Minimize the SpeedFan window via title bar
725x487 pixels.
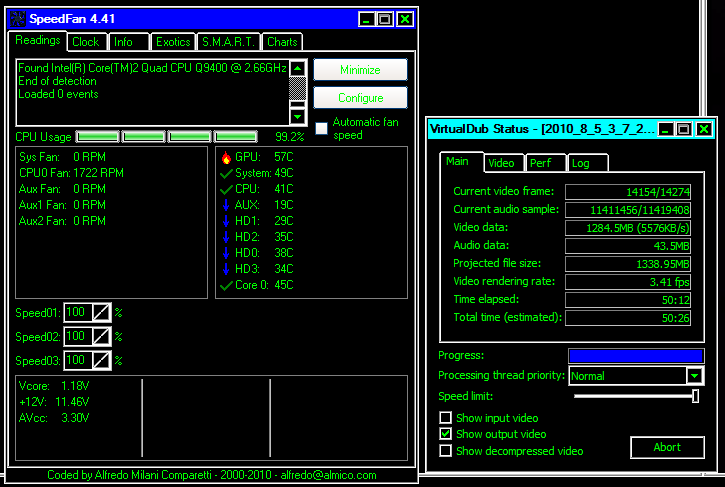point(367,19)
